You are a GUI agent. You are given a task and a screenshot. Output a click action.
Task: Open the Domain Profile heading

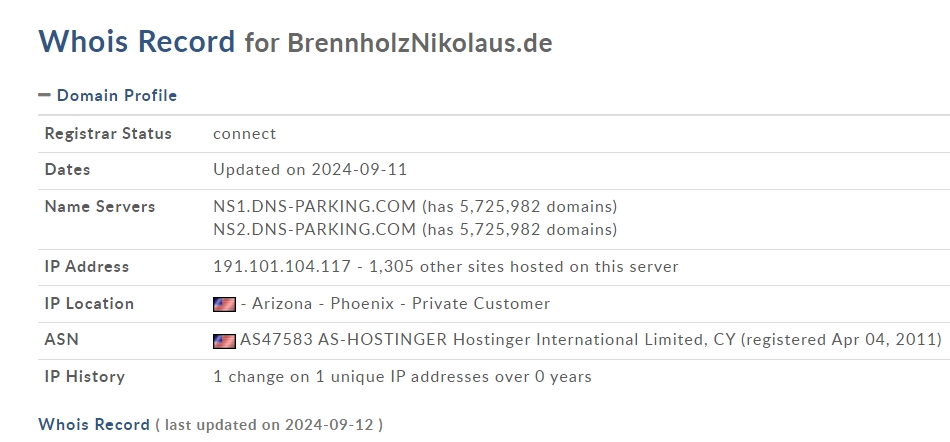click(x=117, y=95)
